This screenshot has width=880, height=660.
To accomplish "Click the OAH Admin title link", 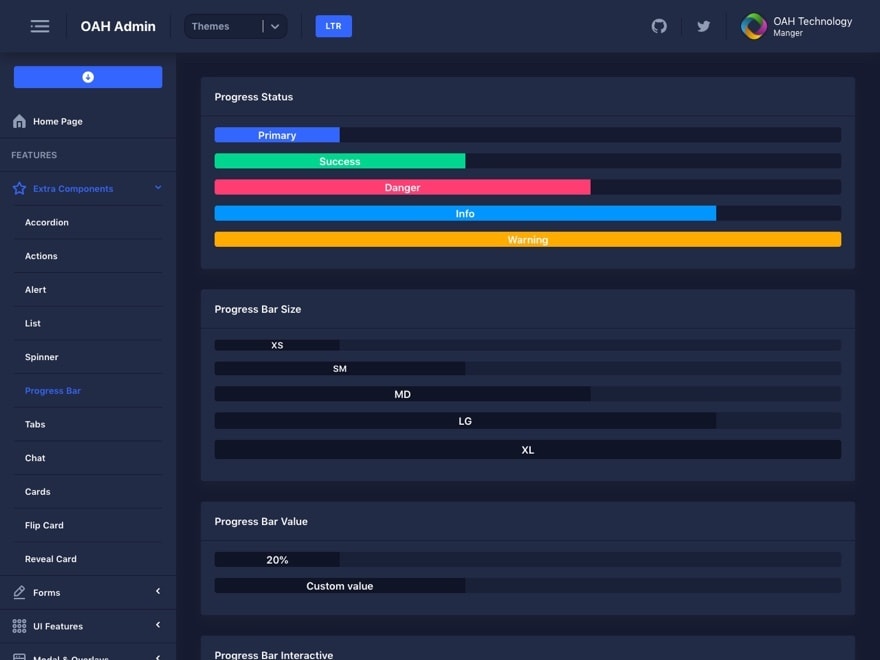I will (x=118, y=26).
